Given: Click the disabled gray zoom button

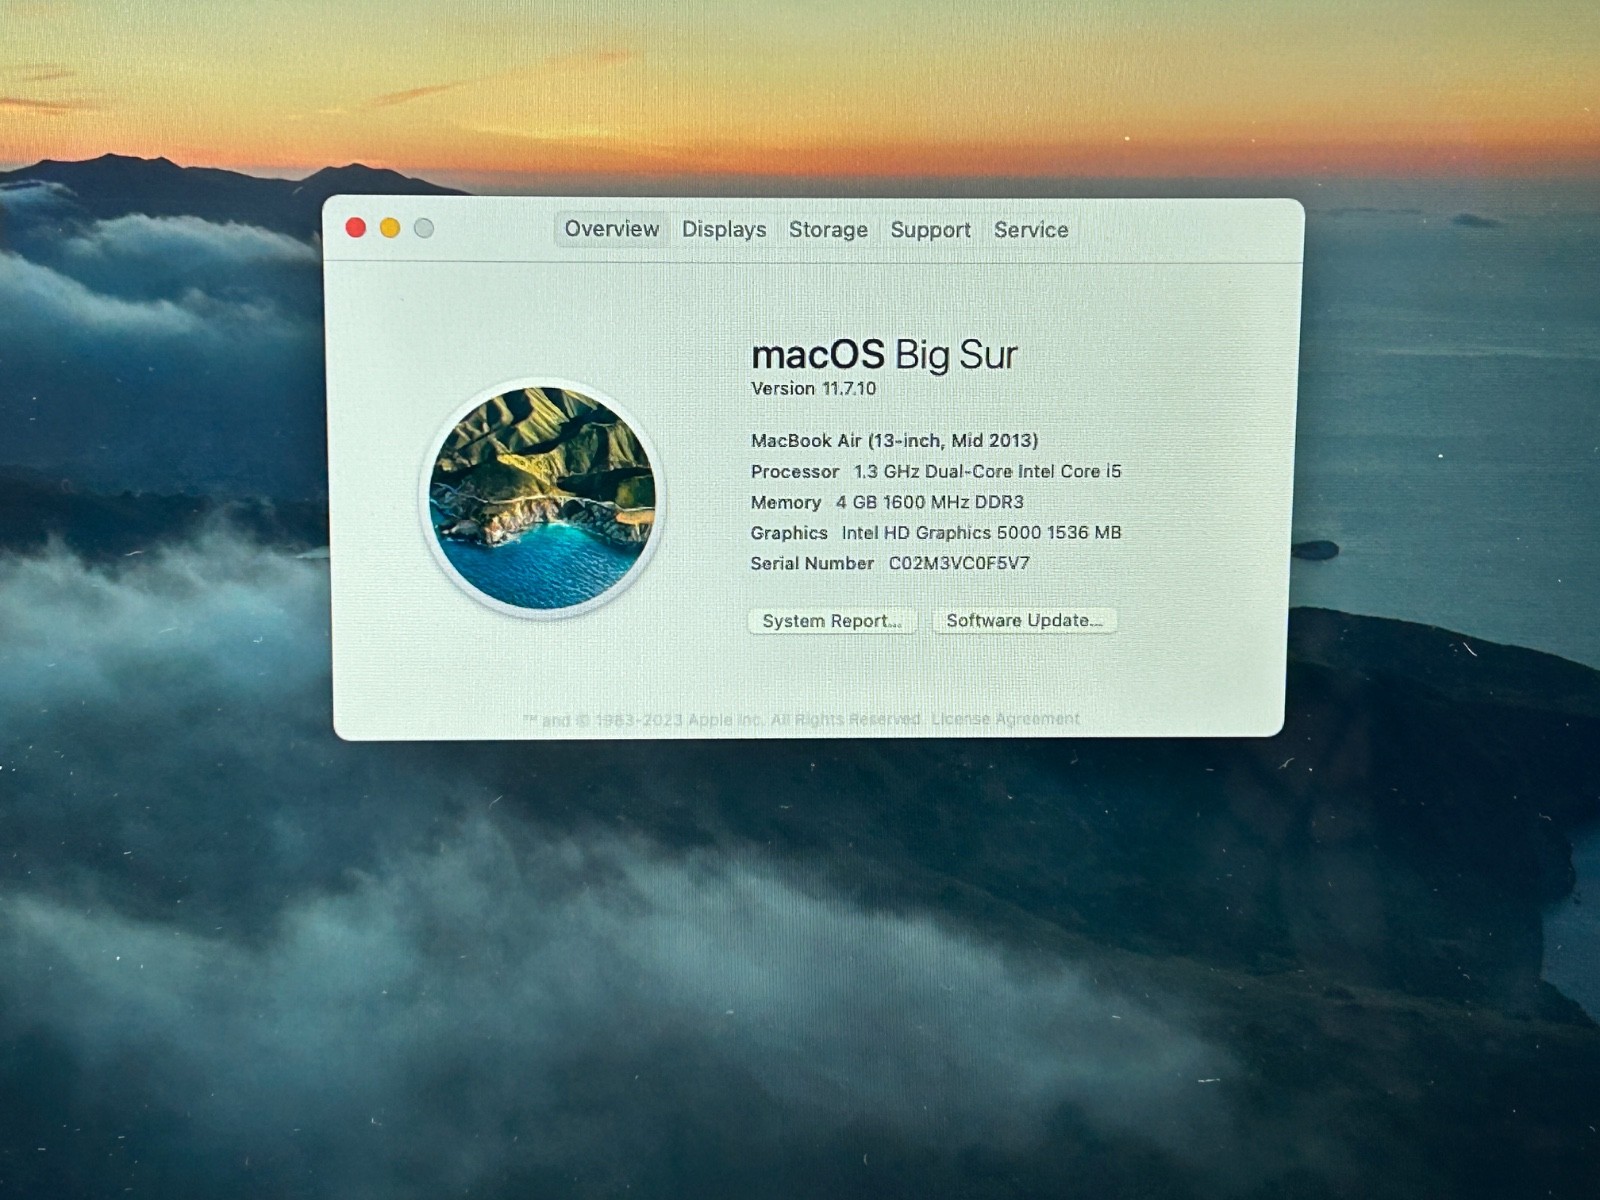Looking at the screenshot, I should coord(424,228).
